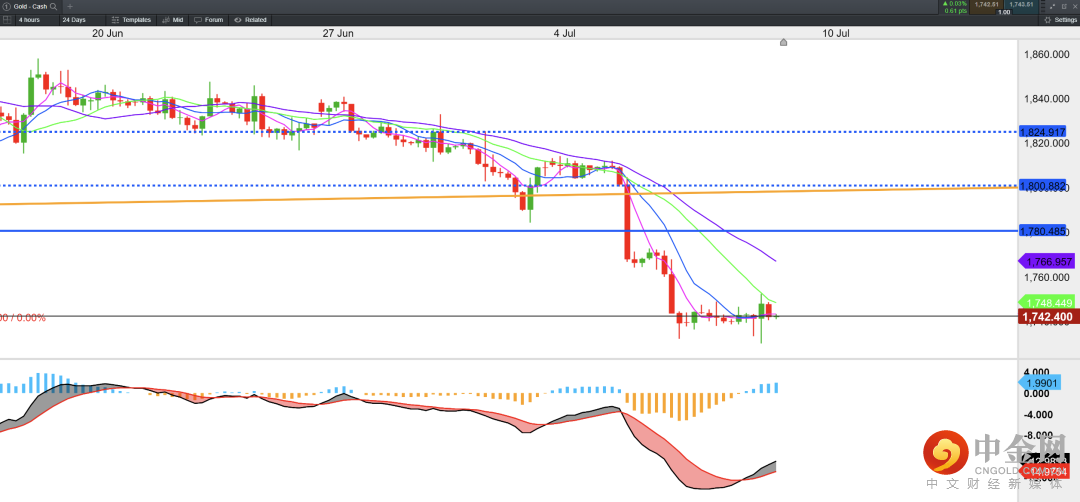Click the 1,760.000 price axis label
This screenshot has width=1080, height=502.
tap(1046, 278)
